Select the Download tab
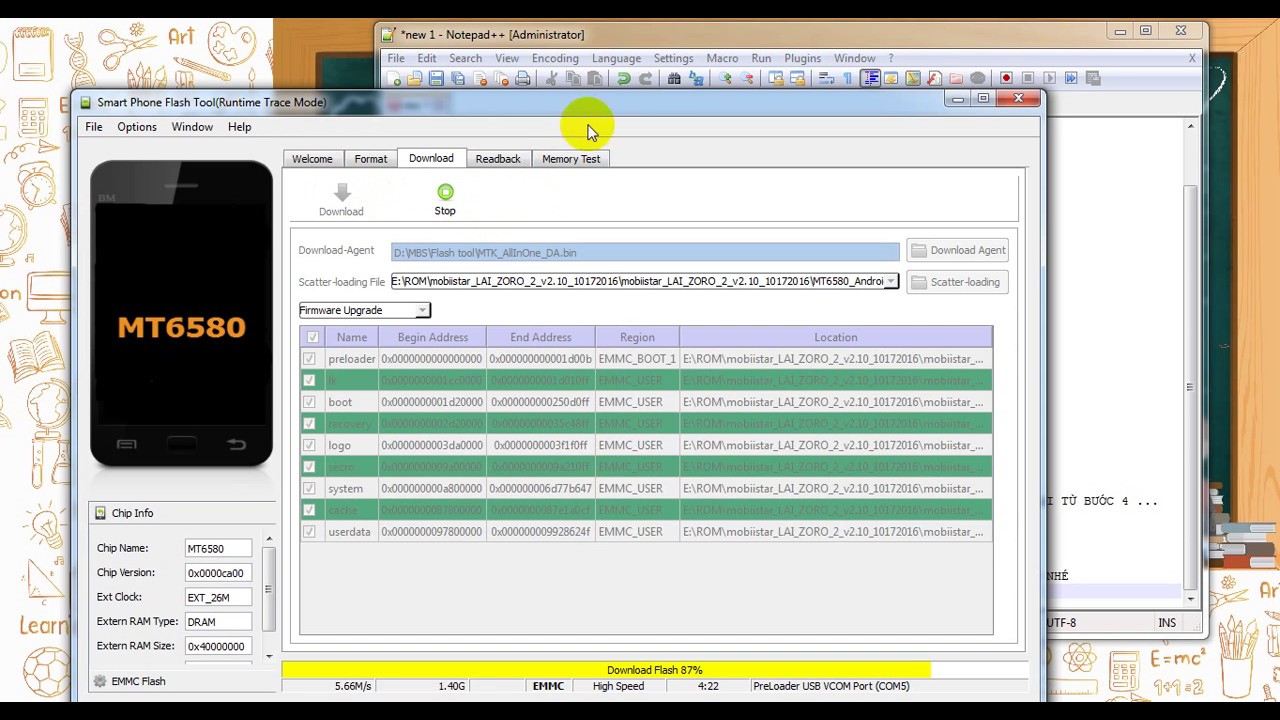 (431, 158)
